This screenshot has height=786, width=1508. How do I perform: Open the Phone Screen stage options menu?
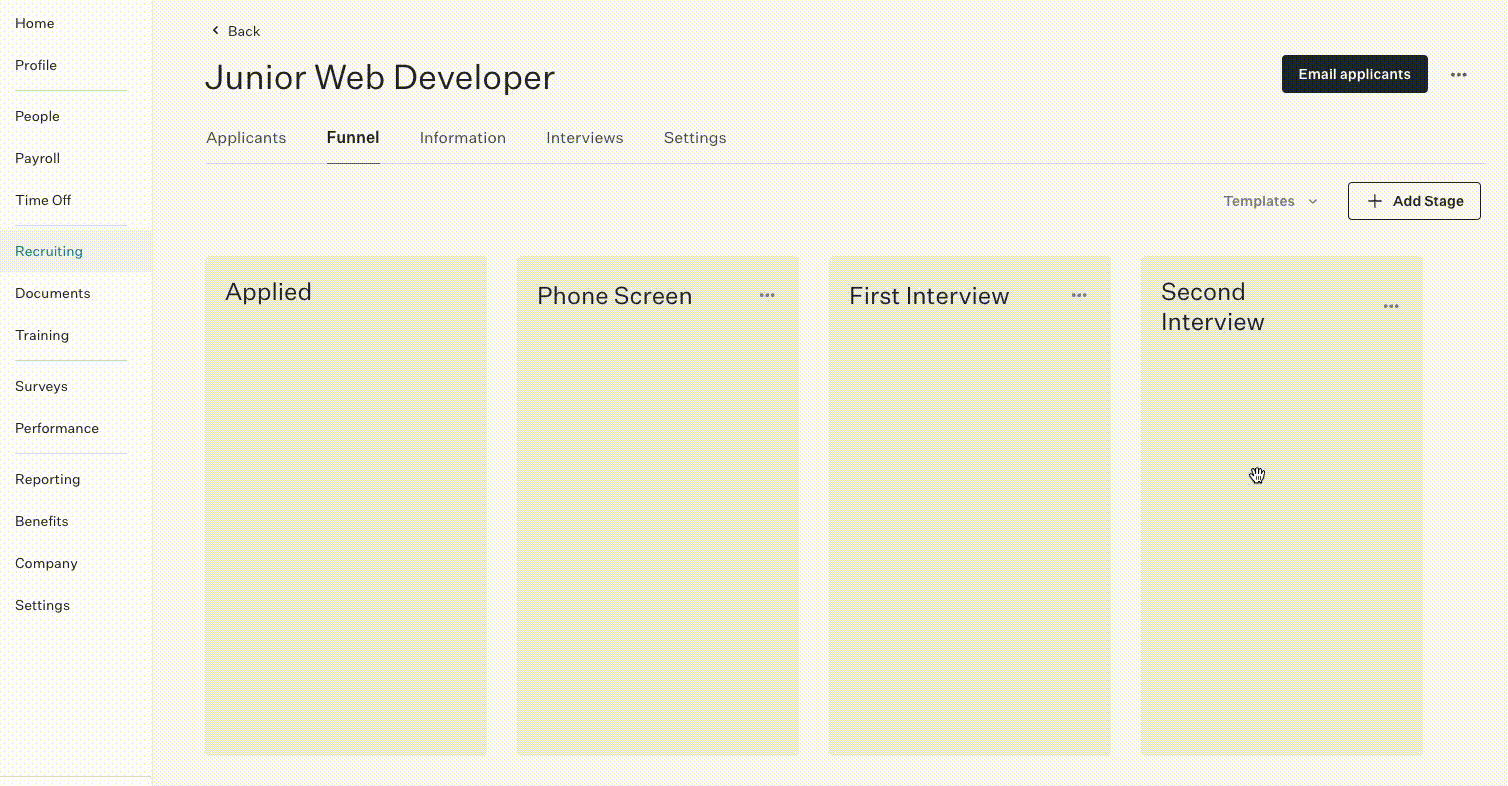point(767,295)
